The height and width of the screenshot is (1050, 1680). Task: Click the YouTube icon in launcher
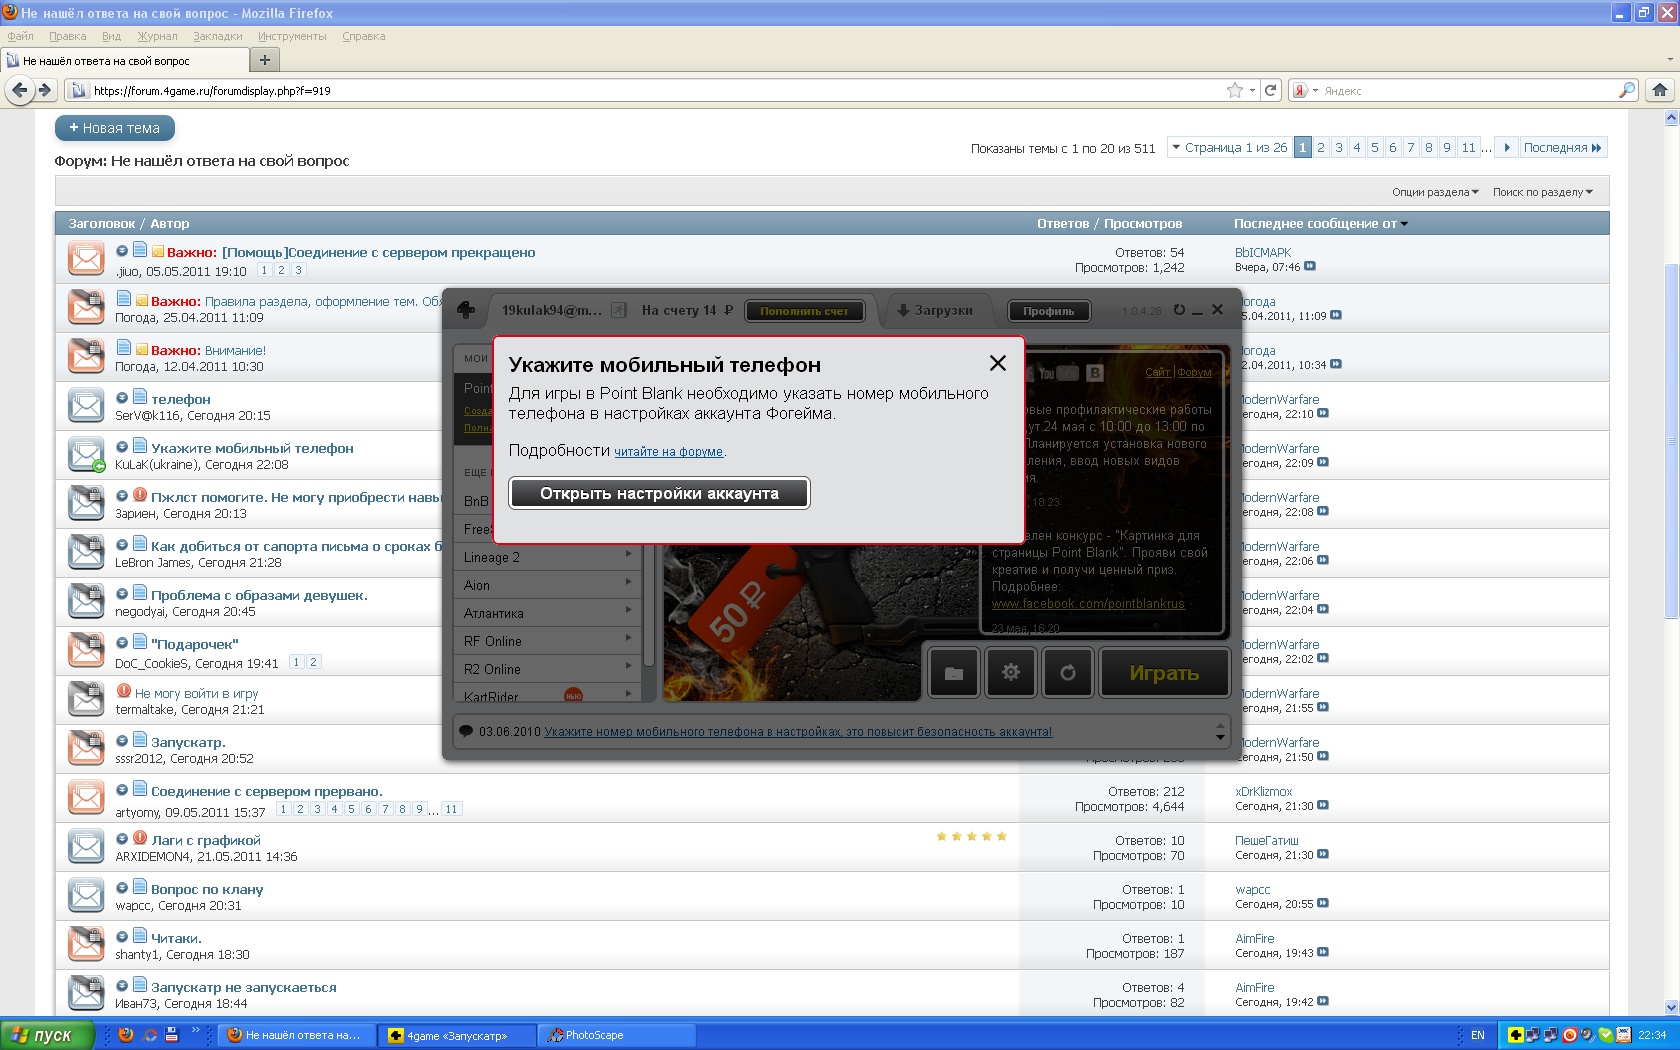[x=1057, y=373]
